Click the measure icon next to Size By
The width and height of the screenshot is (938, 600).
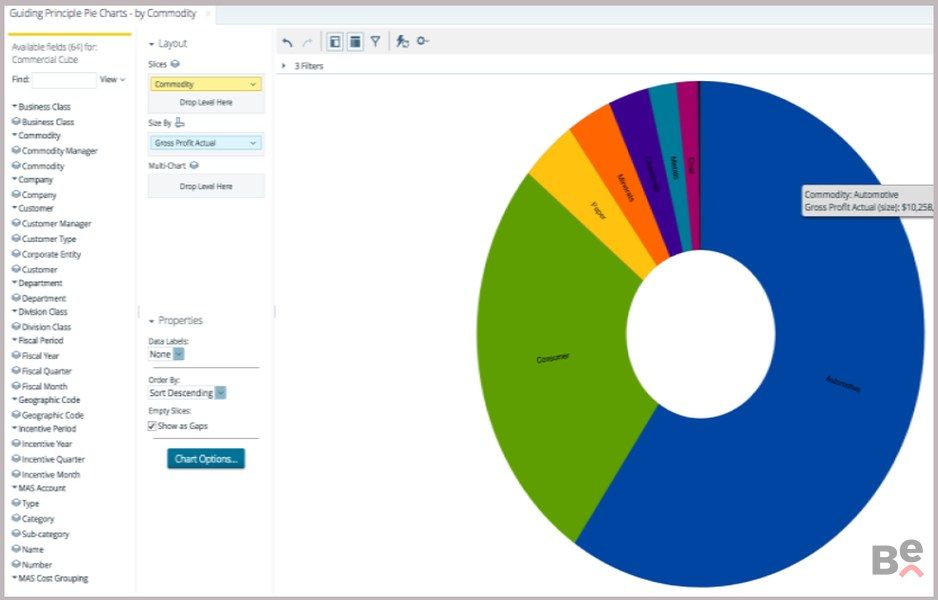[179, 123]
